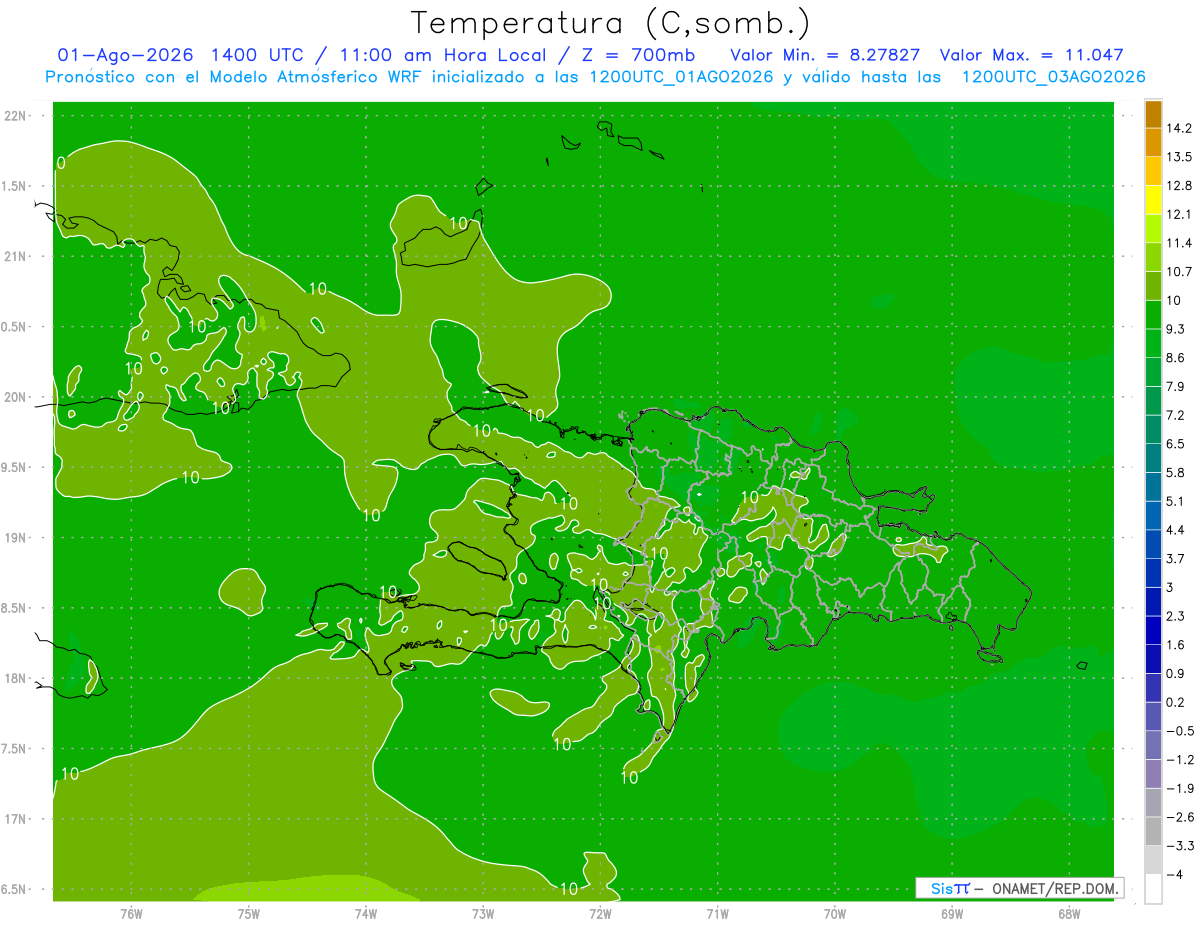Image resolution: width=1200 pixels, height=927 pixels.
Task: Select the blue swatch between 4.4 and 3.7
Action: pos(1153,544)
